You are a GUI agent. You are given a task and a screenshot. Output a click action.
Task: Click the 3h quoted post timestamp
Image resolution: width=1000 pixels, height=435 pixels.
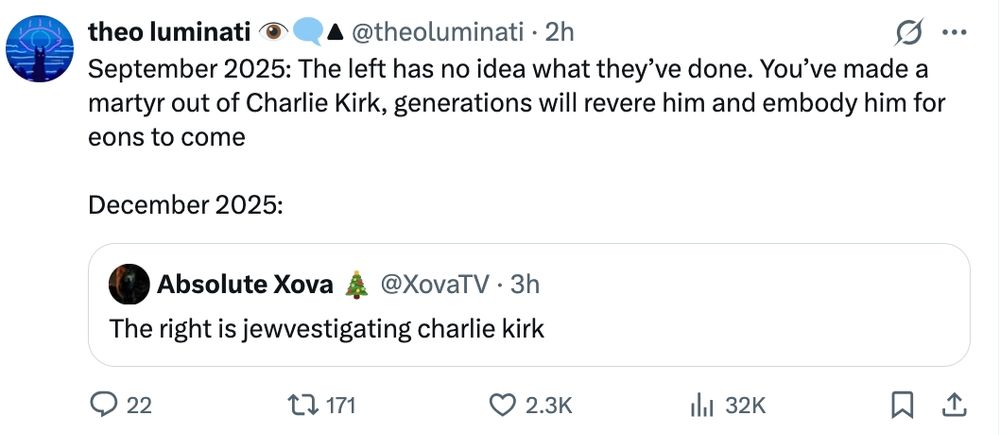coord(525,284)
